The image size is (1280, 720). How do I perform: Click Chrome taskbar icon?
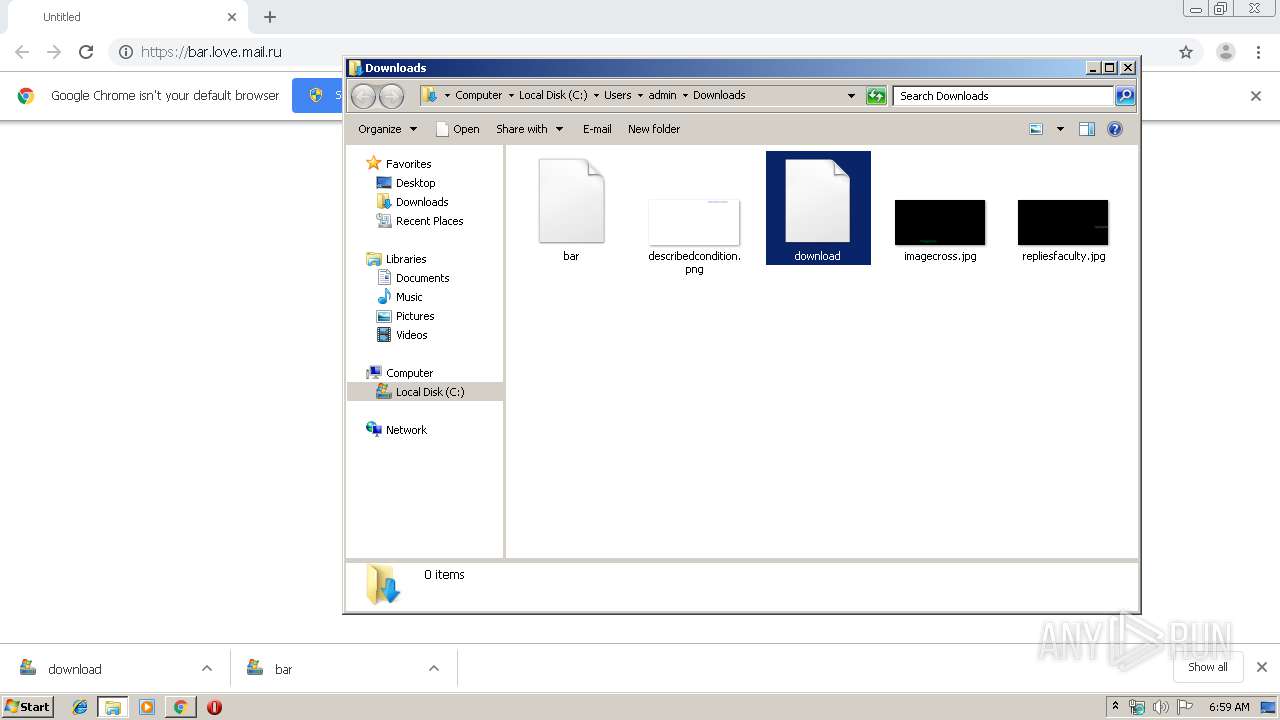coord(180,707)
